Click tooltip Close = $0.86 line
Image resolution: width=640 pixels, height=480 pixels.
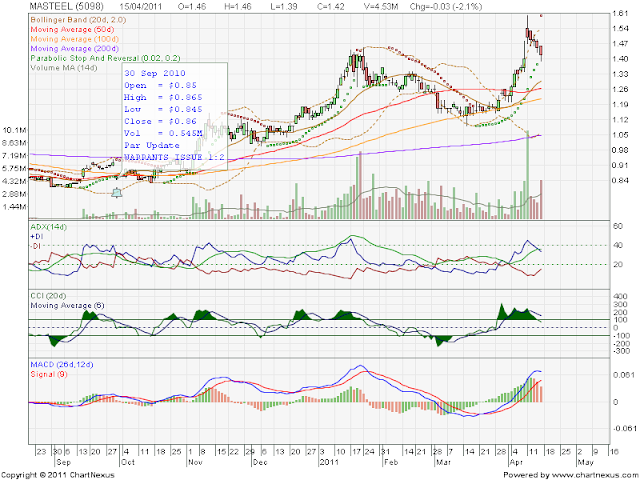tap(160, 121)
